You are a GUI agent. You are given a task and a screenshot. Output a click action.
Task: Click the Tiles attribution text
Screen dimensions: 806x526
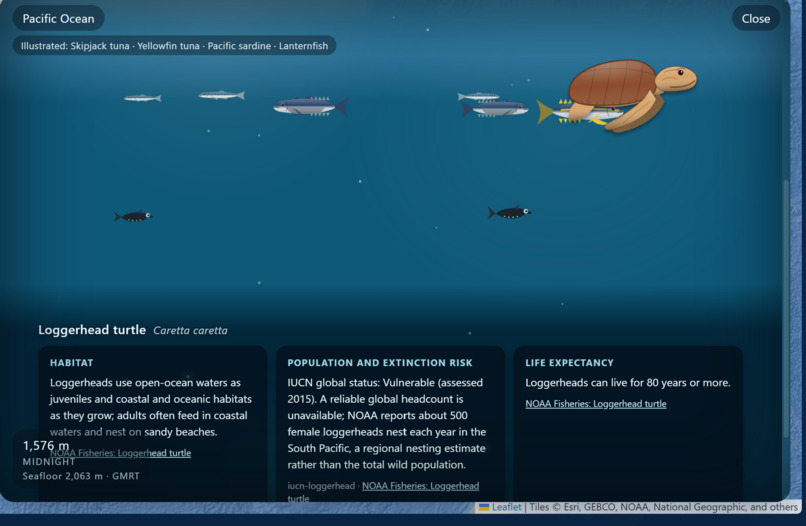click(664, 507)
